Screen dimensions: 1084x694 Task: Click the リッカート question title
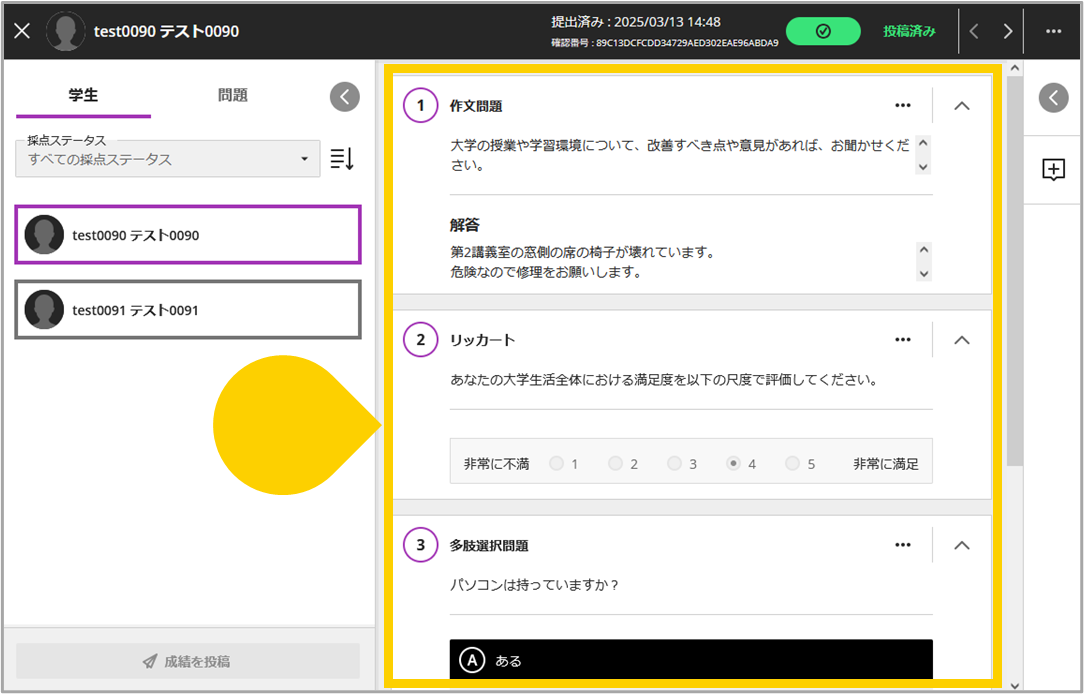click(x=482, y=340)
